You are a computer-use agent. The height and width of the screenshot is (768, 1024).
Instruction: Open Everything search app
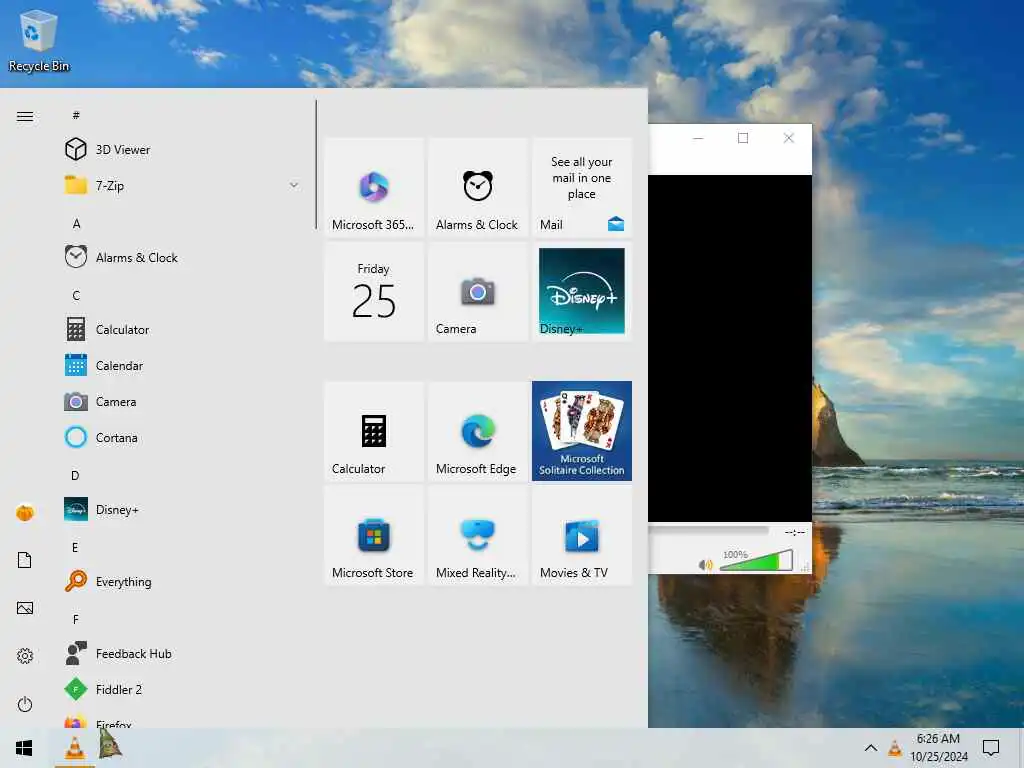tap(180, 581)
